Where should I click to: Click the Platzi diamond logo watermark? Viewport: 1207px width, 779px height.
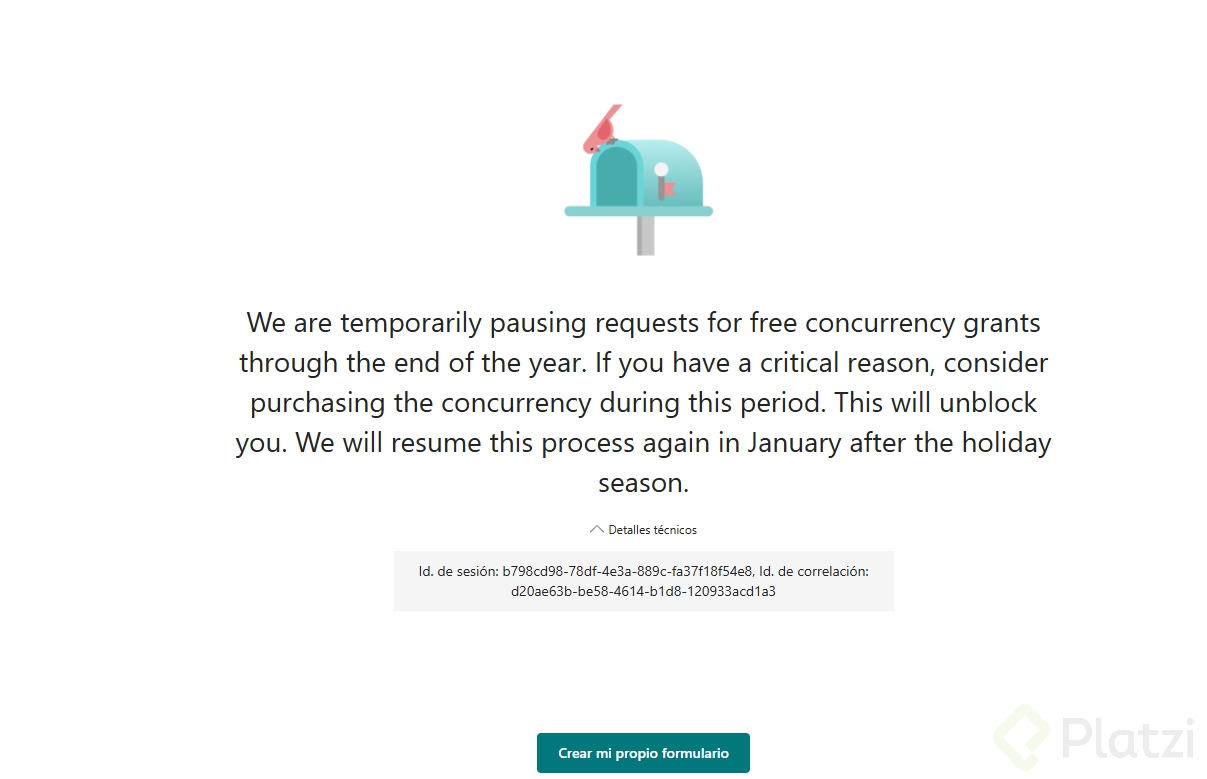[x=1022, y=739]
